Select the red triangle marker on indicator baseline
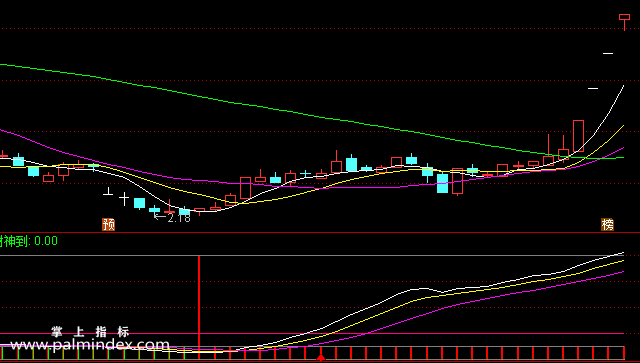This screenshot has height=363, width=640. [x=321, y=358]
